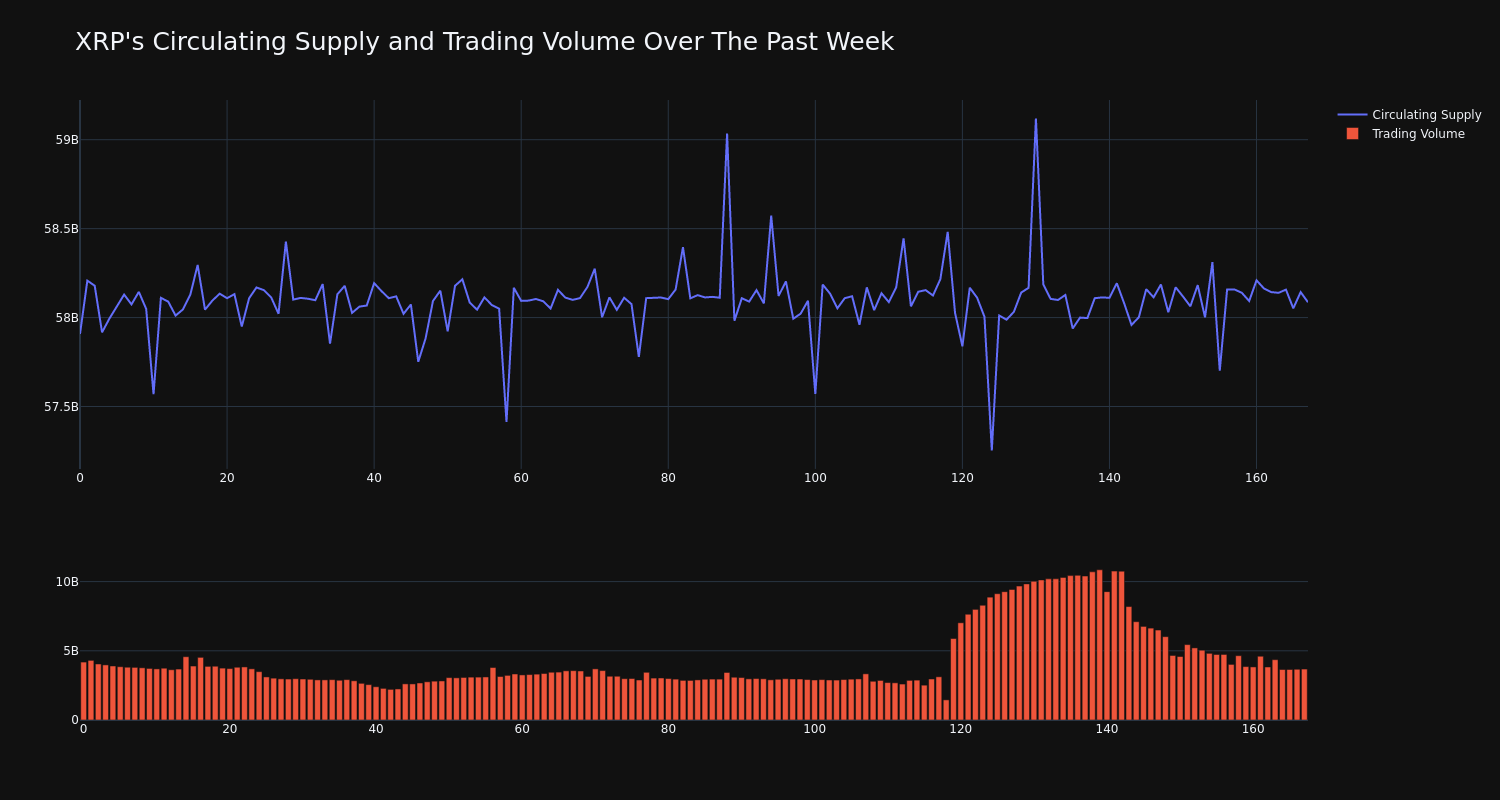Click the tallest volume bar near x=139
Image resolution: width=1500 pixels, height=800 pixels.
[1100, 645]
